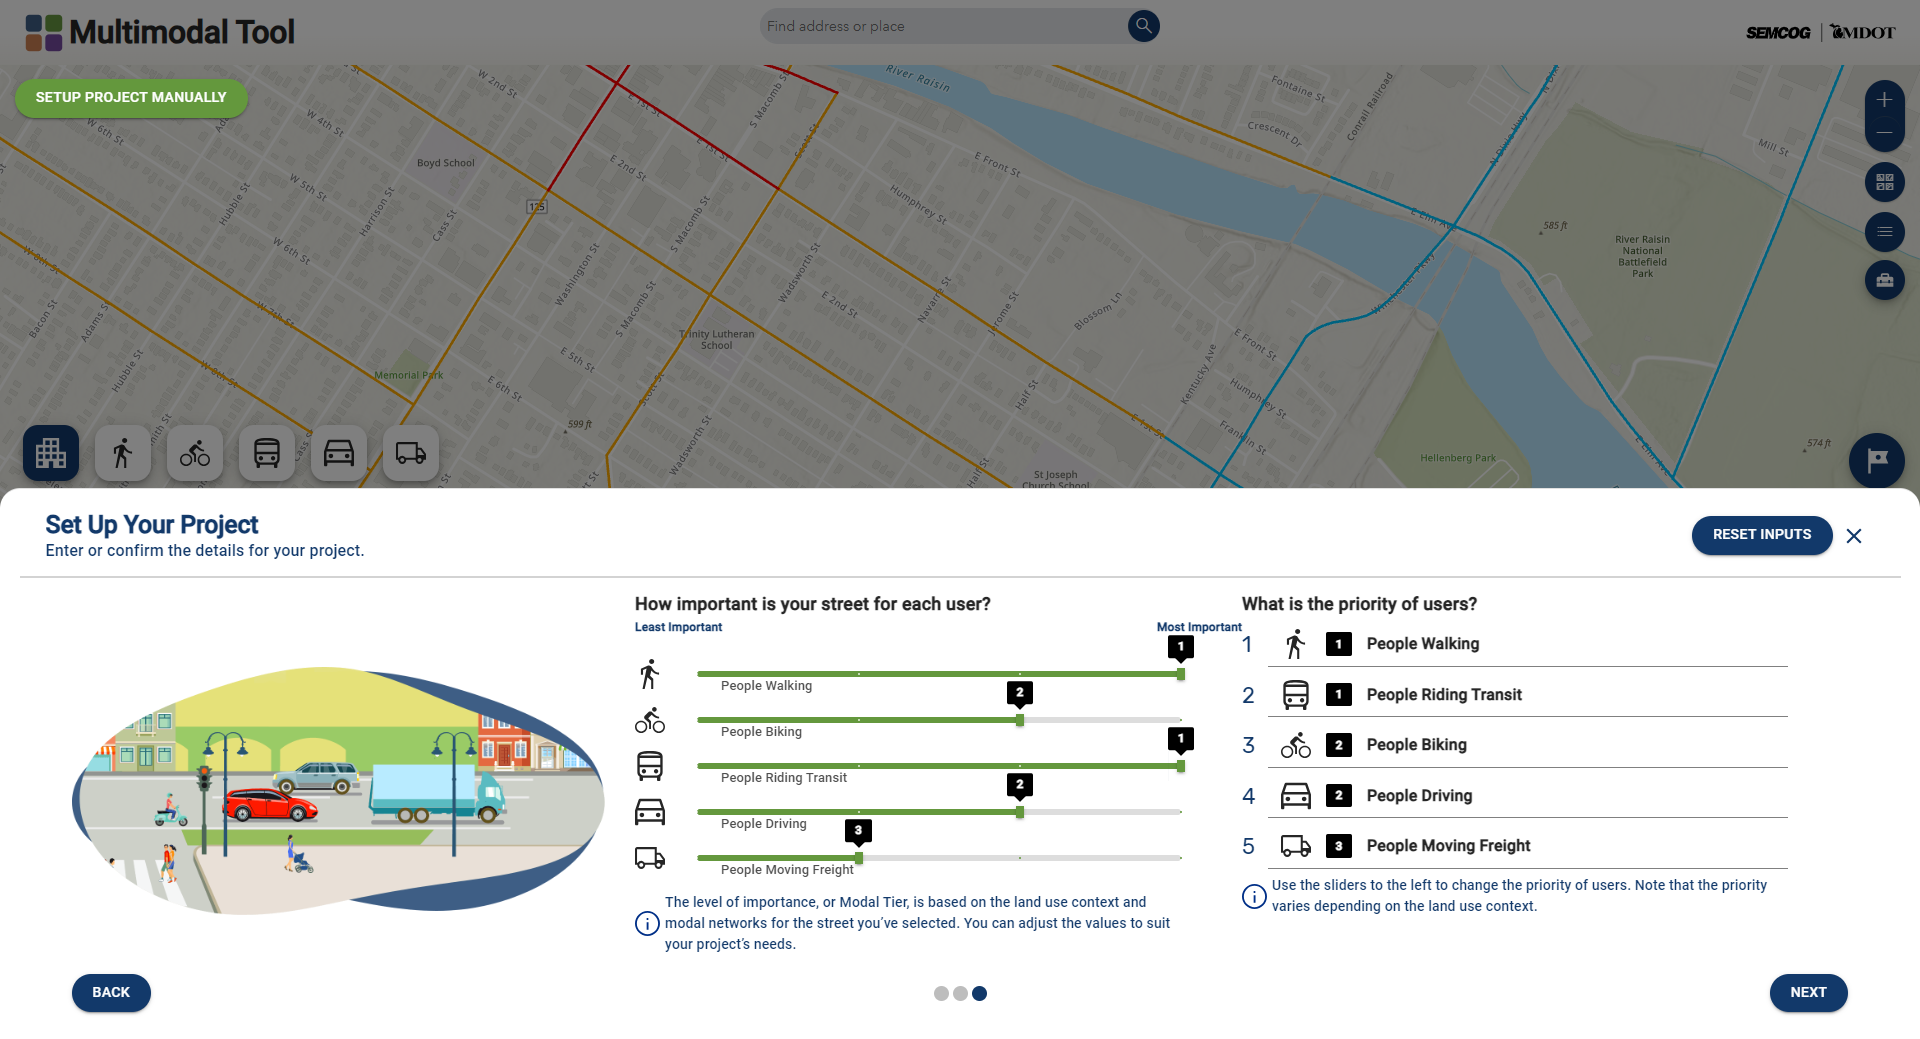Click the search magnifier icon
This screenshot has width=1920, height=1039.
pos(1143,26)
